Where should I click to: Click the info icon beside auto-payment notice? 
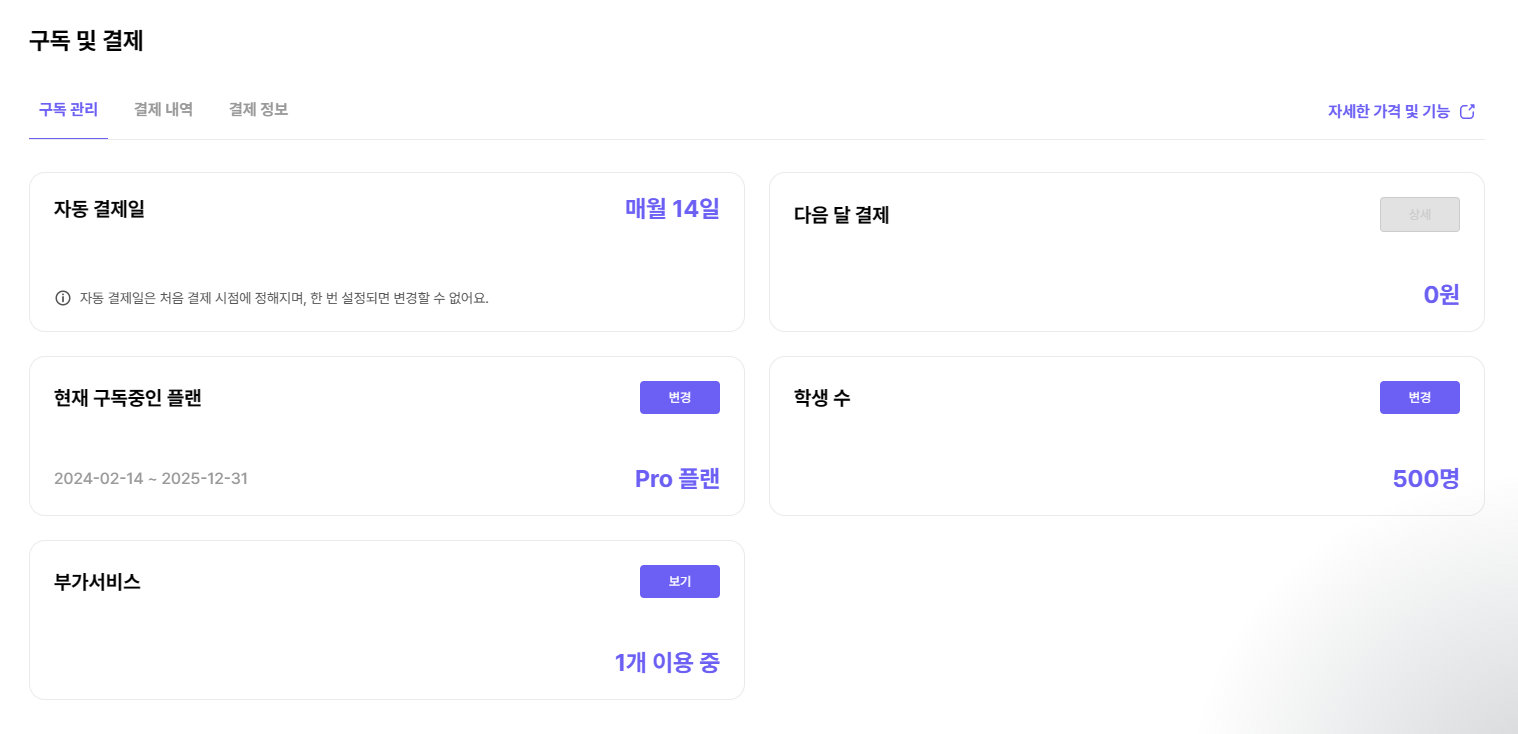63,298
